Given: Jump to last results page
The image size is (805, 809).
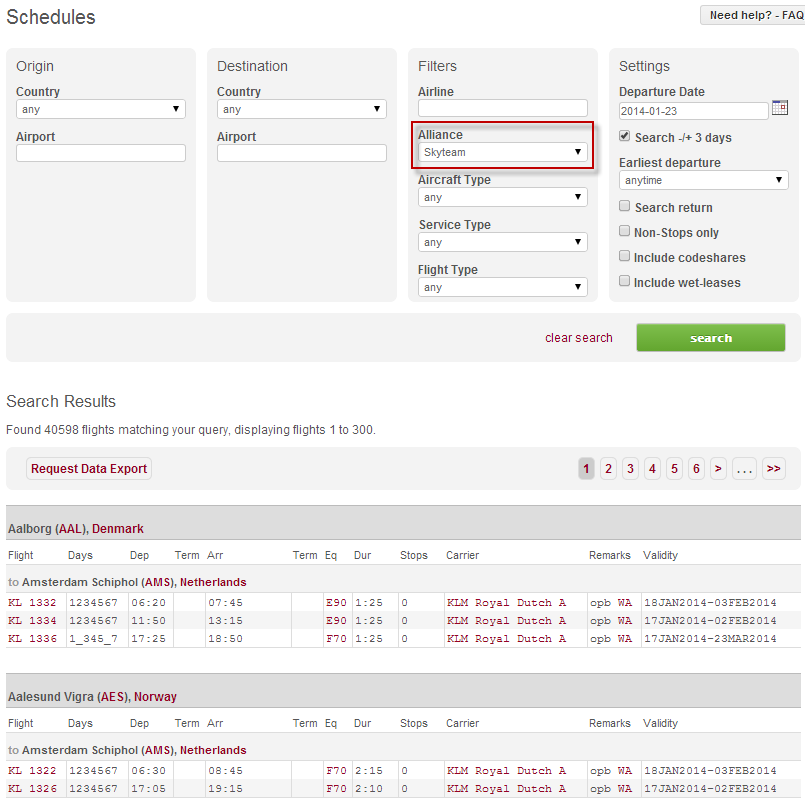Looking at the screenshot, I should [773, 469].
